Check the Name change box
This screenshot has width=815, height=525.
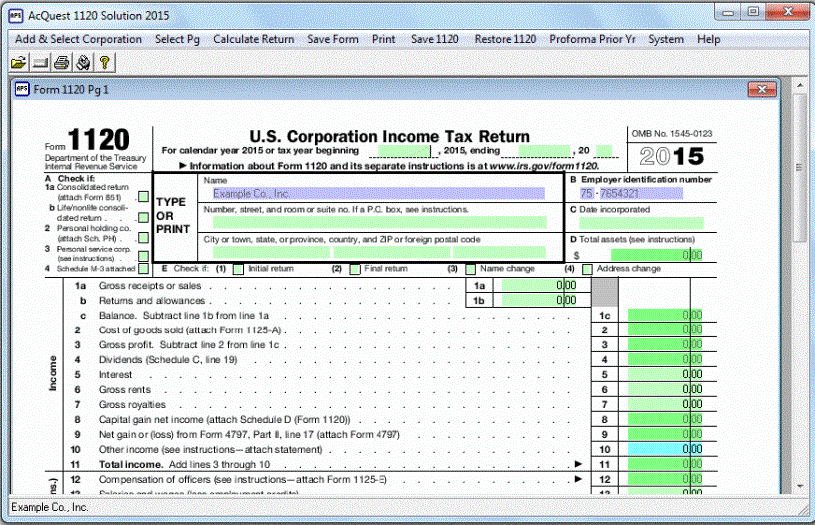(470, 269)
